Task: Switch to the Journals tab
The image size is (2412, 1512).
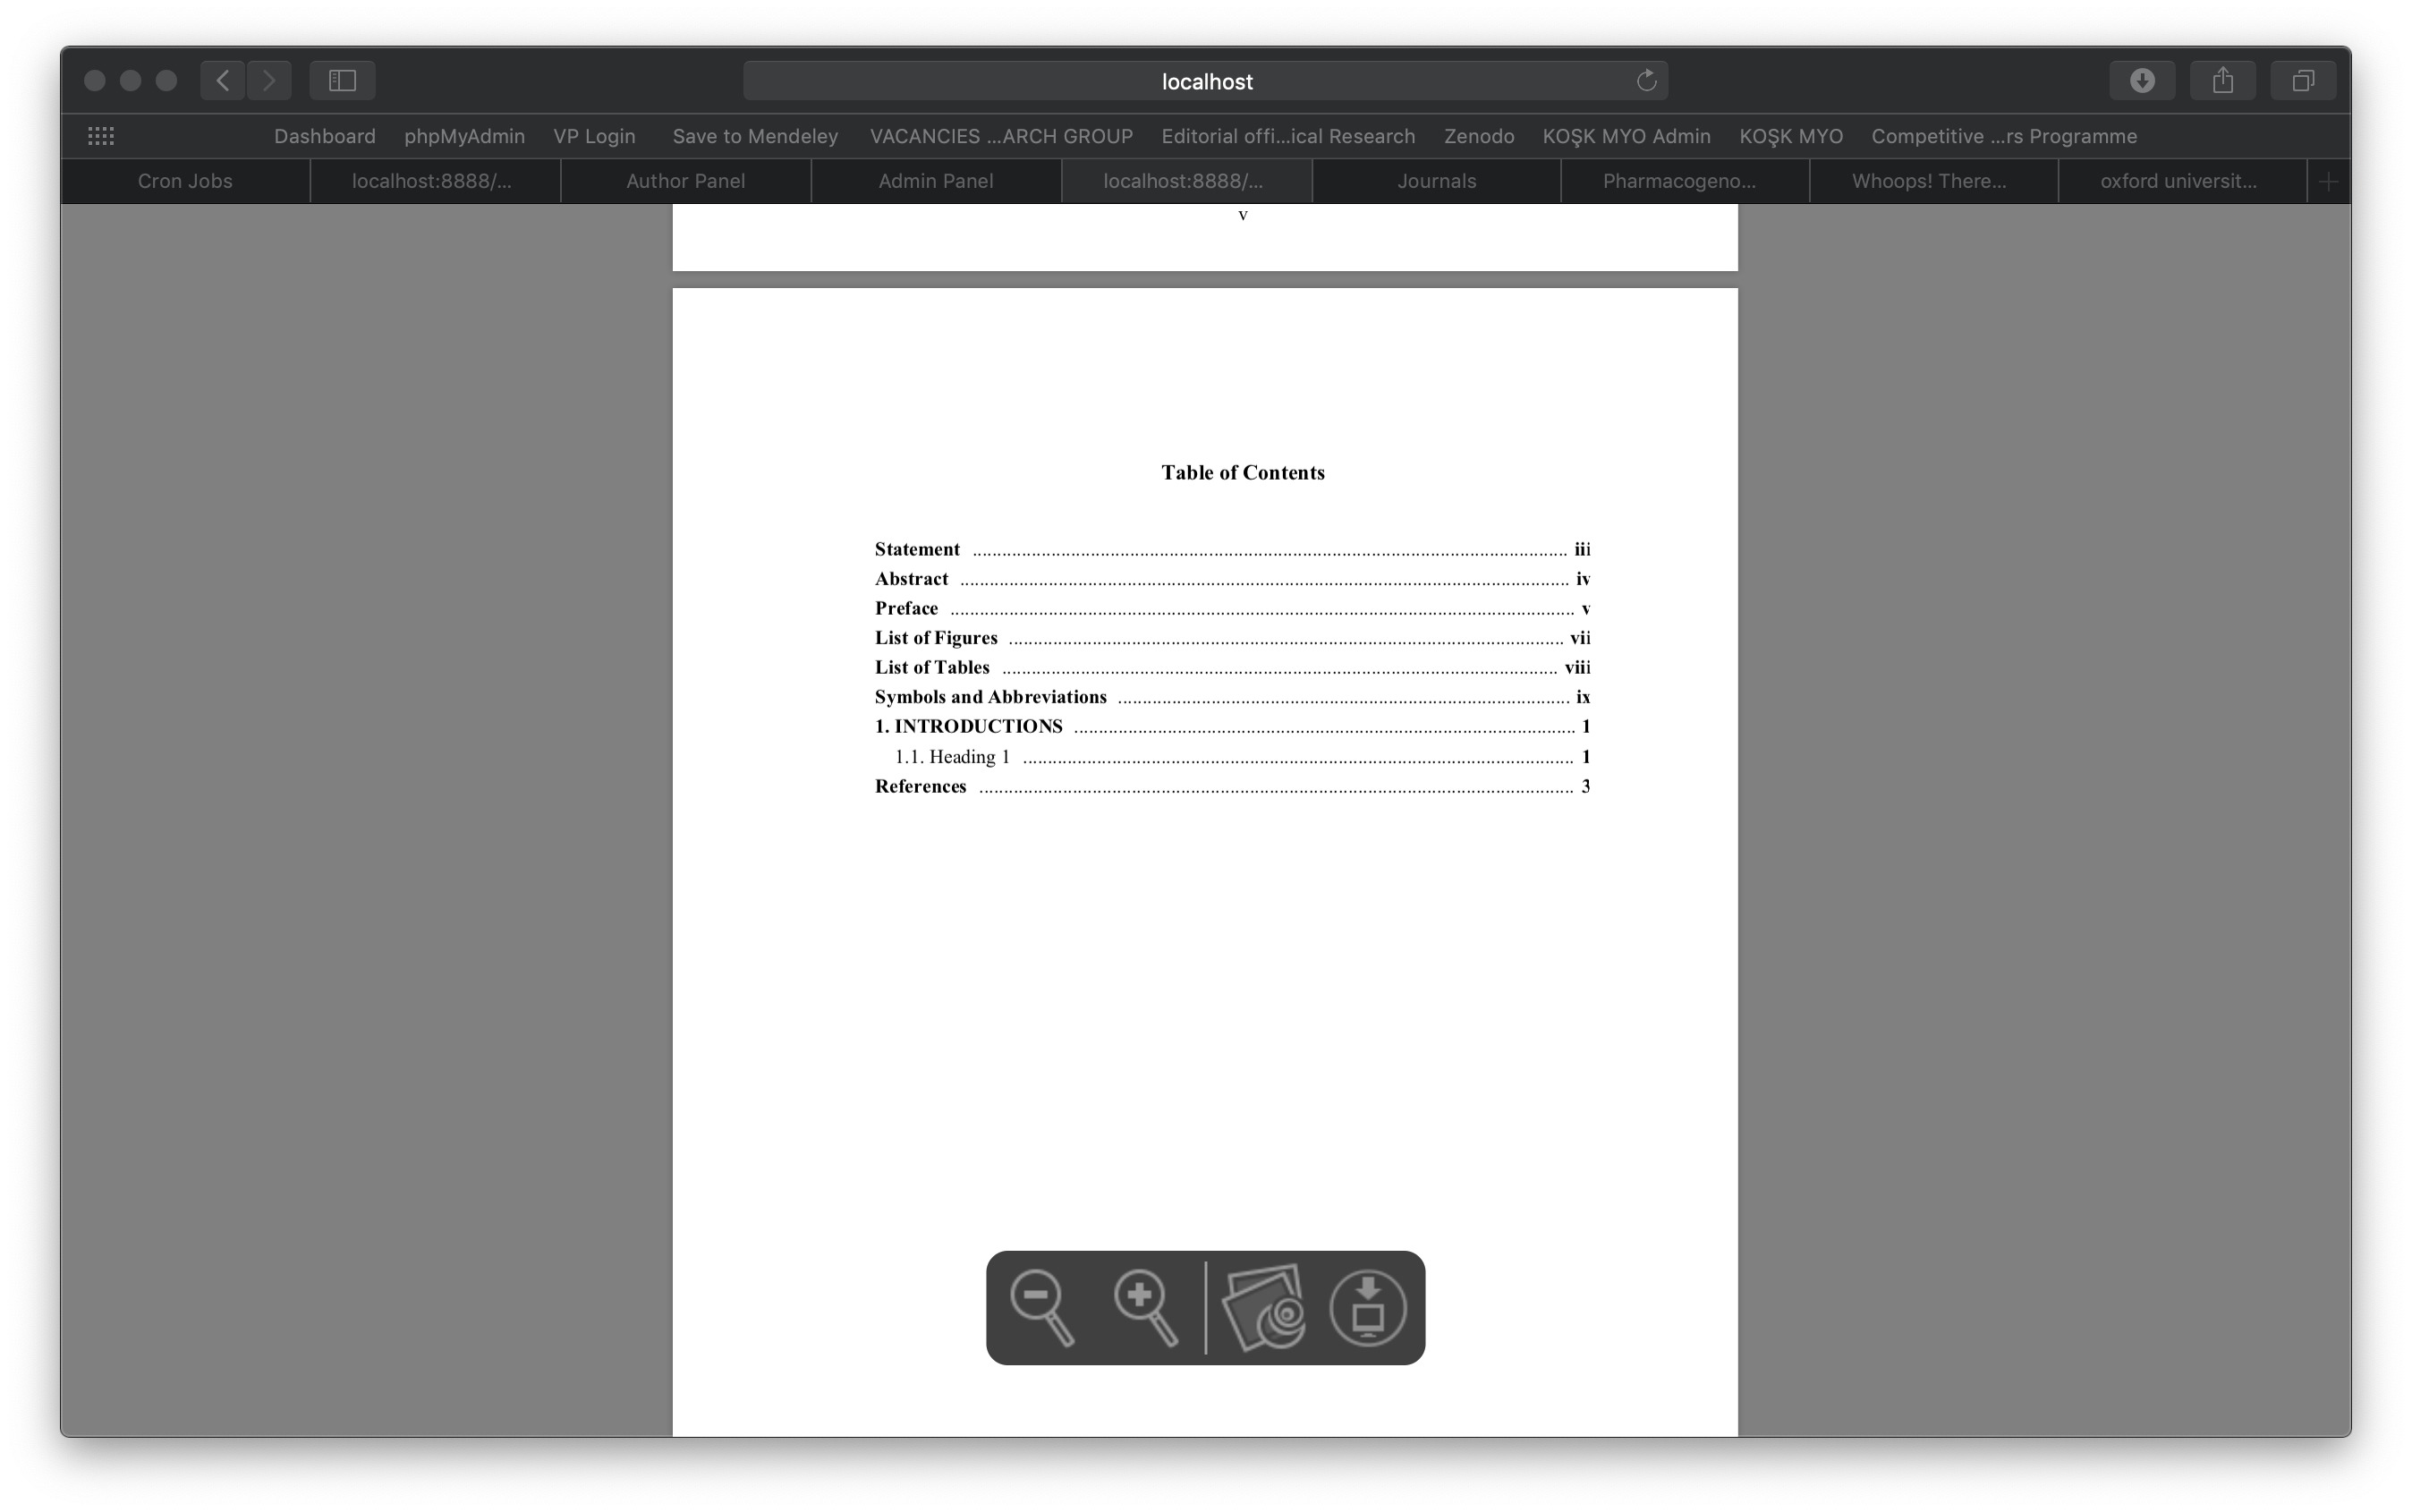Action: click(x=1436, y=181)
